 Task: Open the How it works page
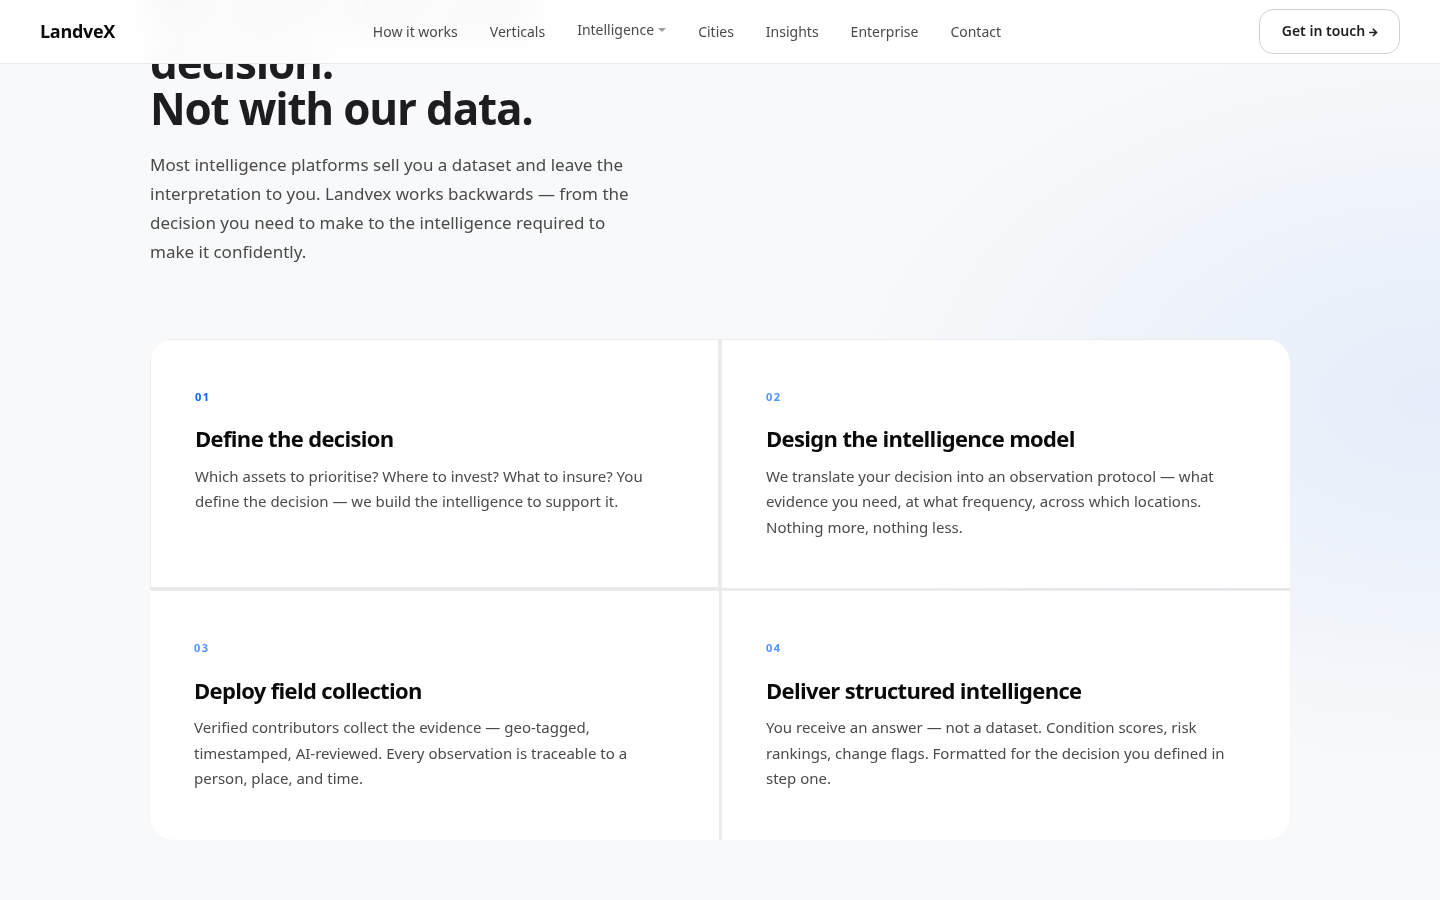415,32
